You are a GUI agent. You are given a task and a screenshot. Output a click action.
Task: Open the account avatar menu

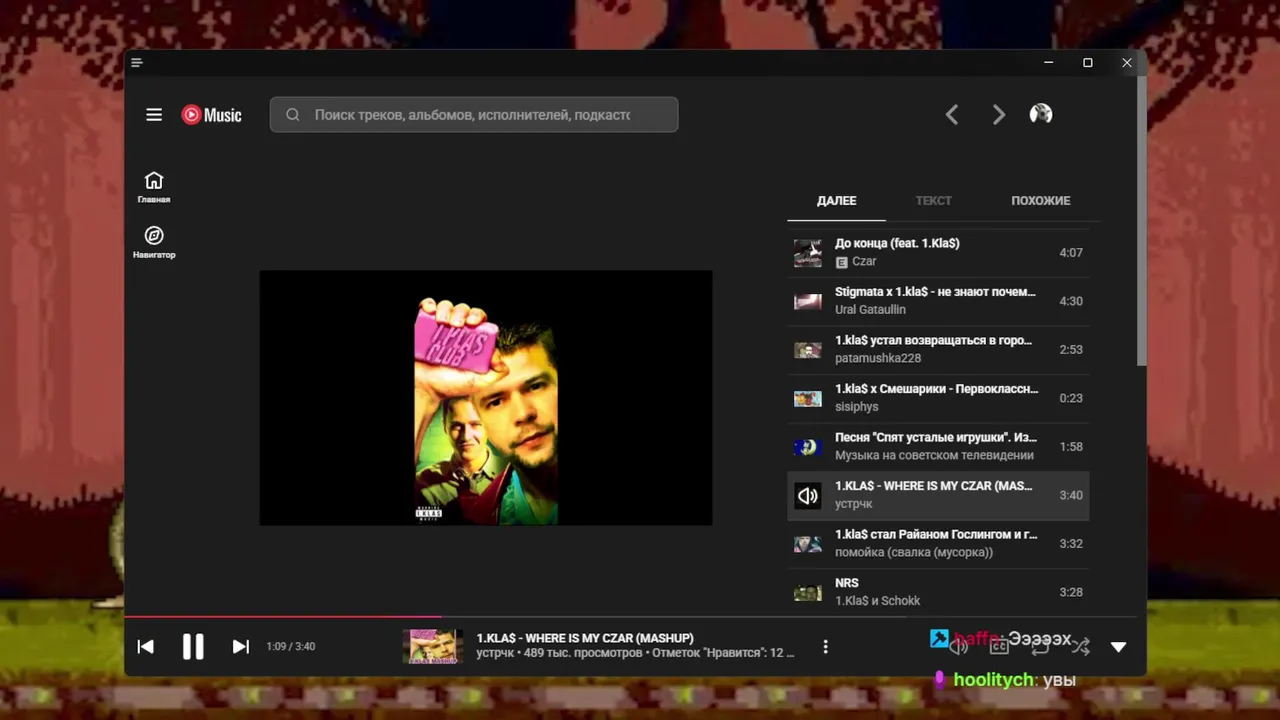(1041, 114)
